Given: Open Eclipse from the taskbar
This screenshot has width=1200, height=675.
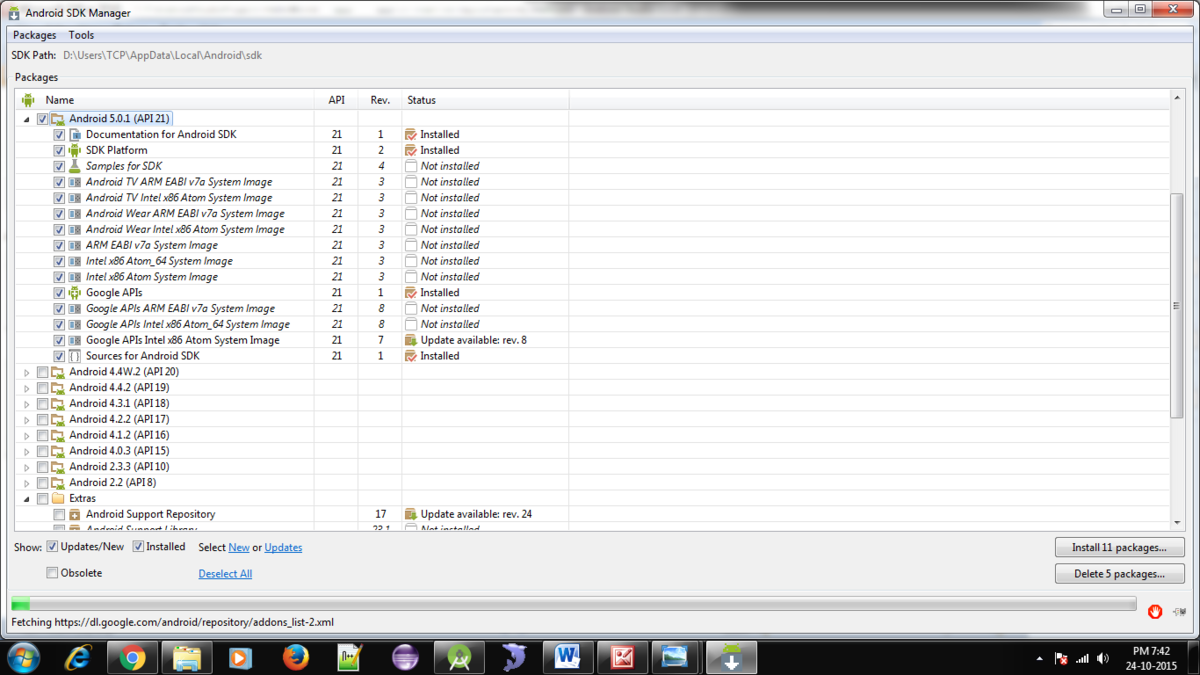Looking at the screenshot, I should 404,657.
